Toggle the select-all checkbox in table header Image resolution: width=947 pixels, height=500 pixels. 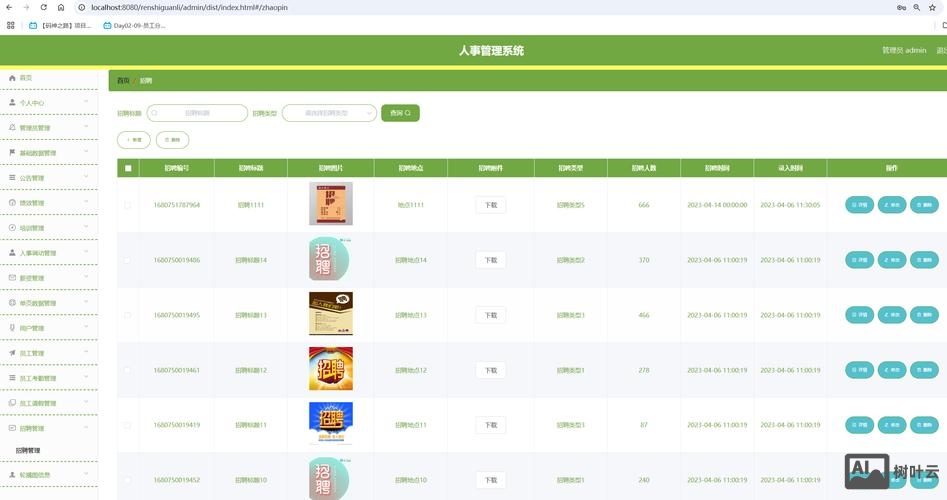pyautogui.click(x=127, y=169)
